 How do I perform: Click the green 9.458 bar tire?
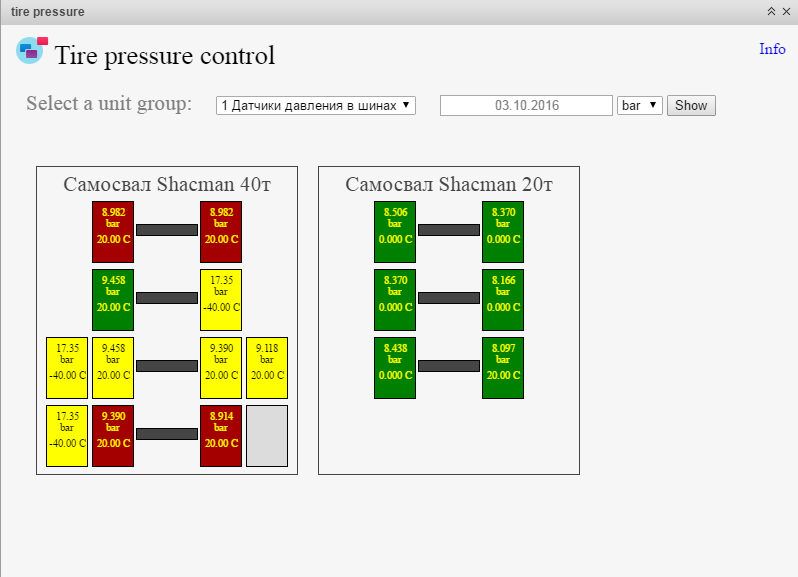(x=113, y=299)
